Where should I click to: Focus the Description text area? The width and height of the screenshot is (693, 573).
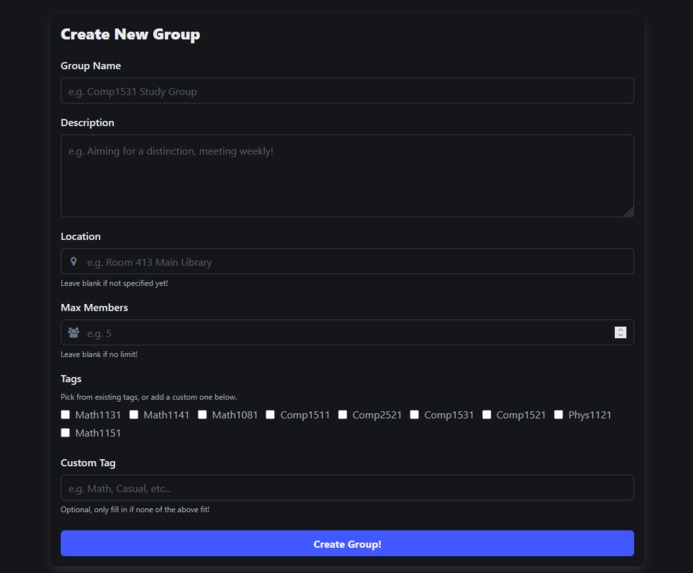point(347,176)
